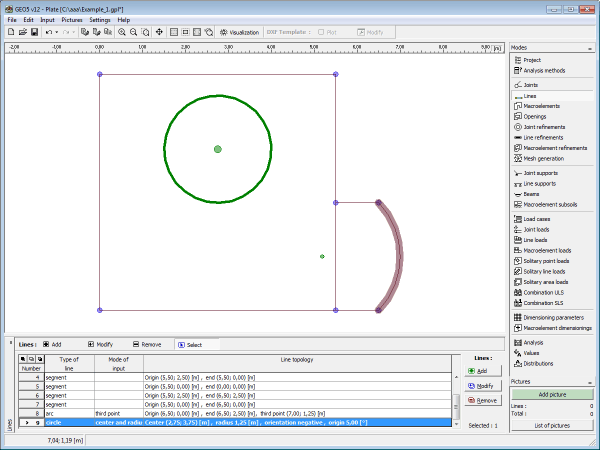Click the Zoom in magnifier icon
This screenshot has height=450, width=600.
(122, 32)
